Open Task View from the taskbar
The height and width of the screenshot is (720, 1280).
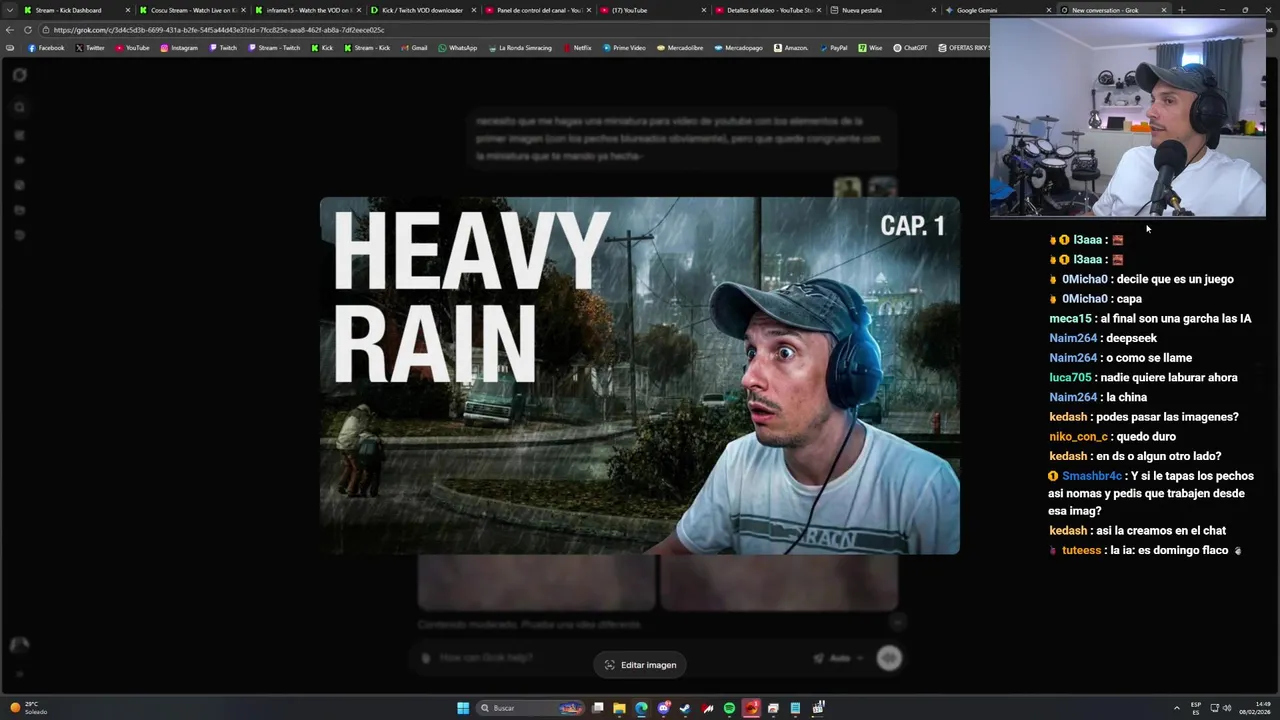(597, 708)
